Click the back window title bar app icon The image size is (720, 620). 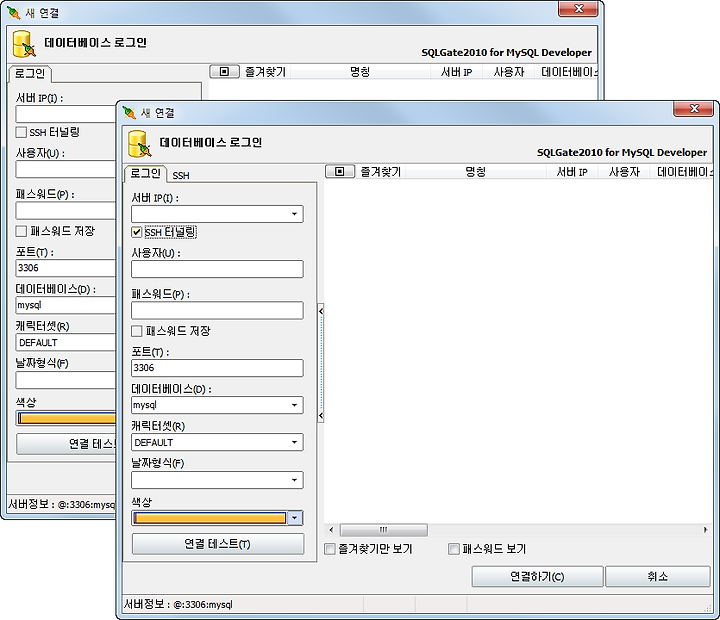(x=14, y=13)
